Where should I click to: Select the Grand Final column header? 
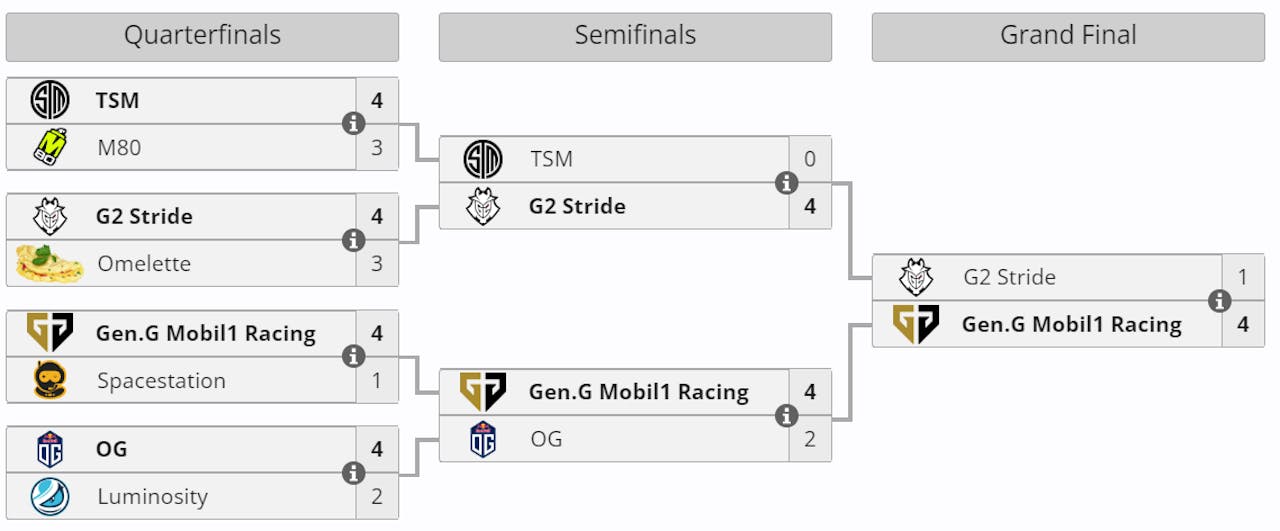point(1068,36)
